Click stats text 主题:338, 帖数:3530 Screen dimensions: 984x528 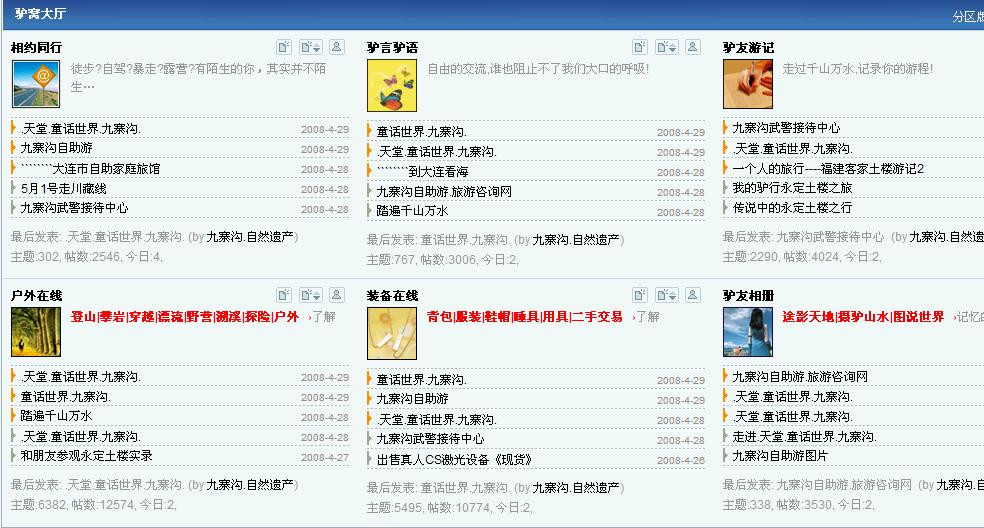pyautogui.click(x=798, y=505)
